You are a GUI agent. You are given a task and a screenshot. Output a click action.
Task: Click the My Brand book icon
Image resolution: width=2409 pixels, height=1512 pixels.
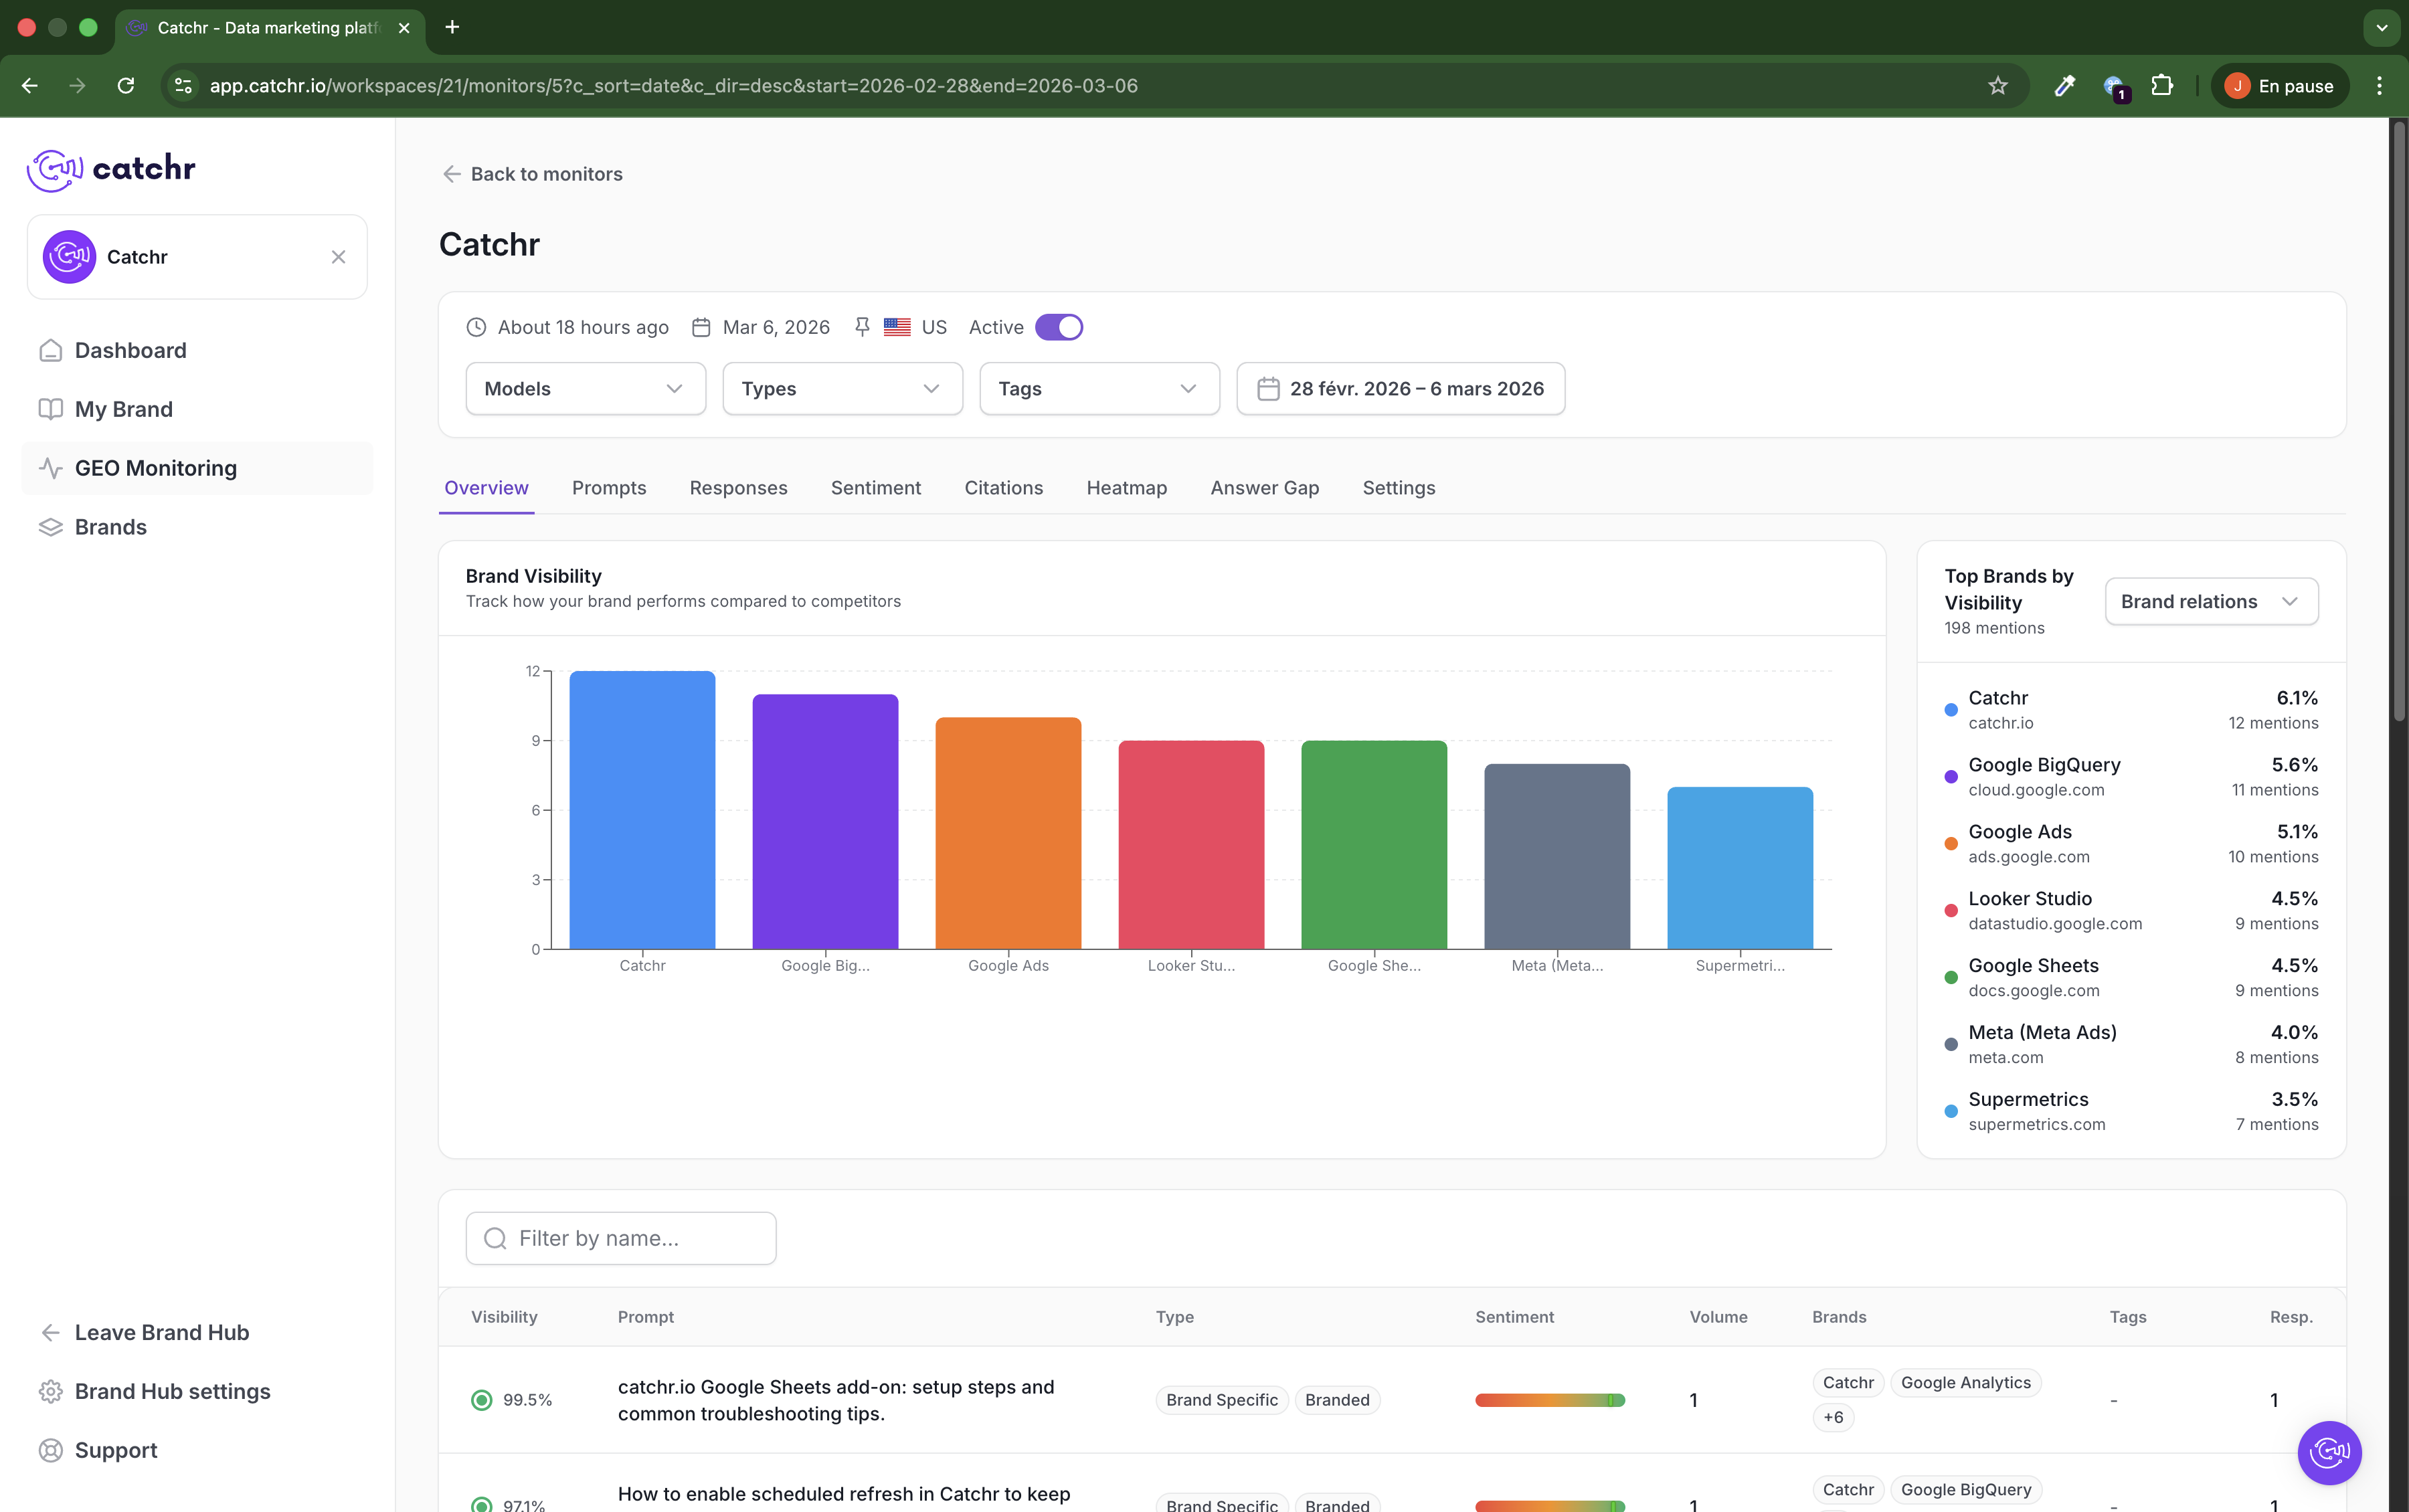pyautogui.click(x=50, y=409)
